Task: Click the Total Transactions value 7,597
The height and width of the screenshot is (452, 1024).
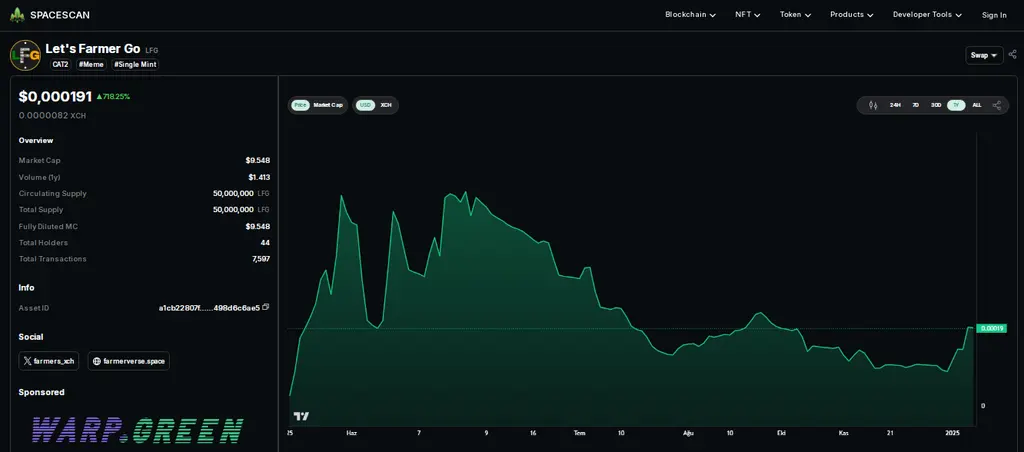Action: (260, 259)
